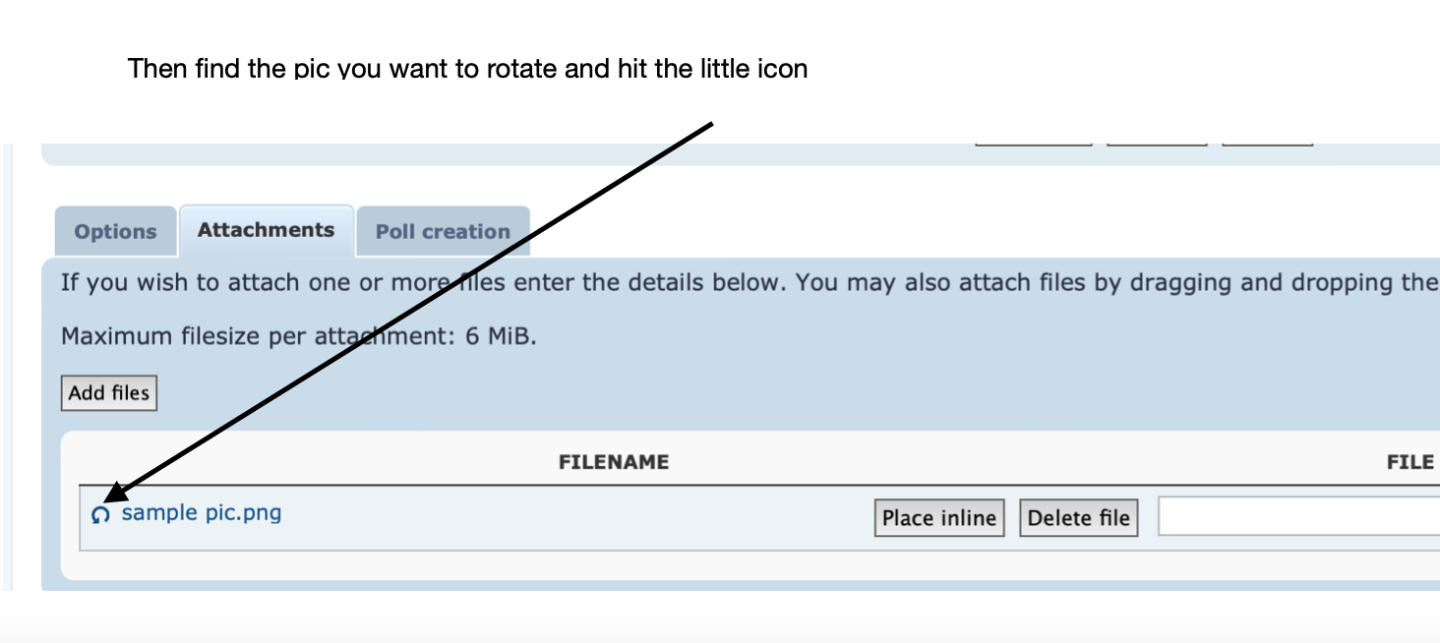The width and height of the screenshot is (1440, 643).
Task: Click the leftmost cut-off button above the tabs
Action: [x=1033, y=143]
